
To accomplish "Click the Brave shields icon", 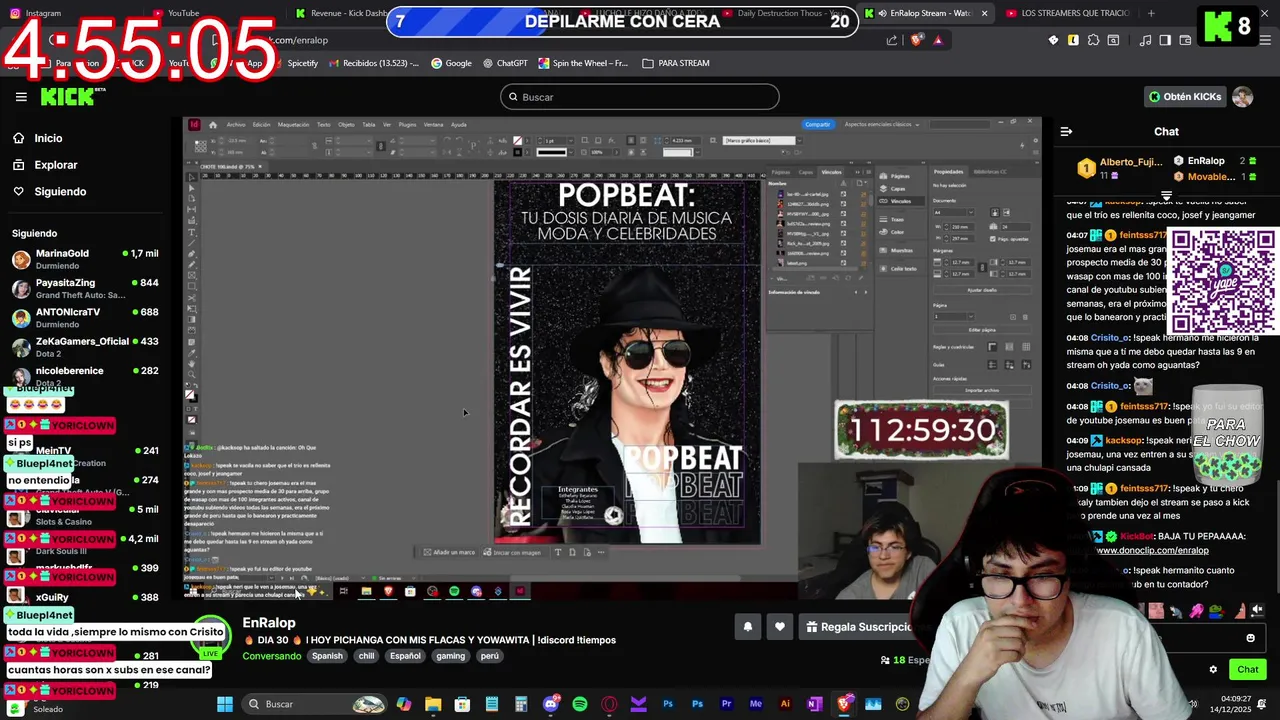I will point(916,40).
